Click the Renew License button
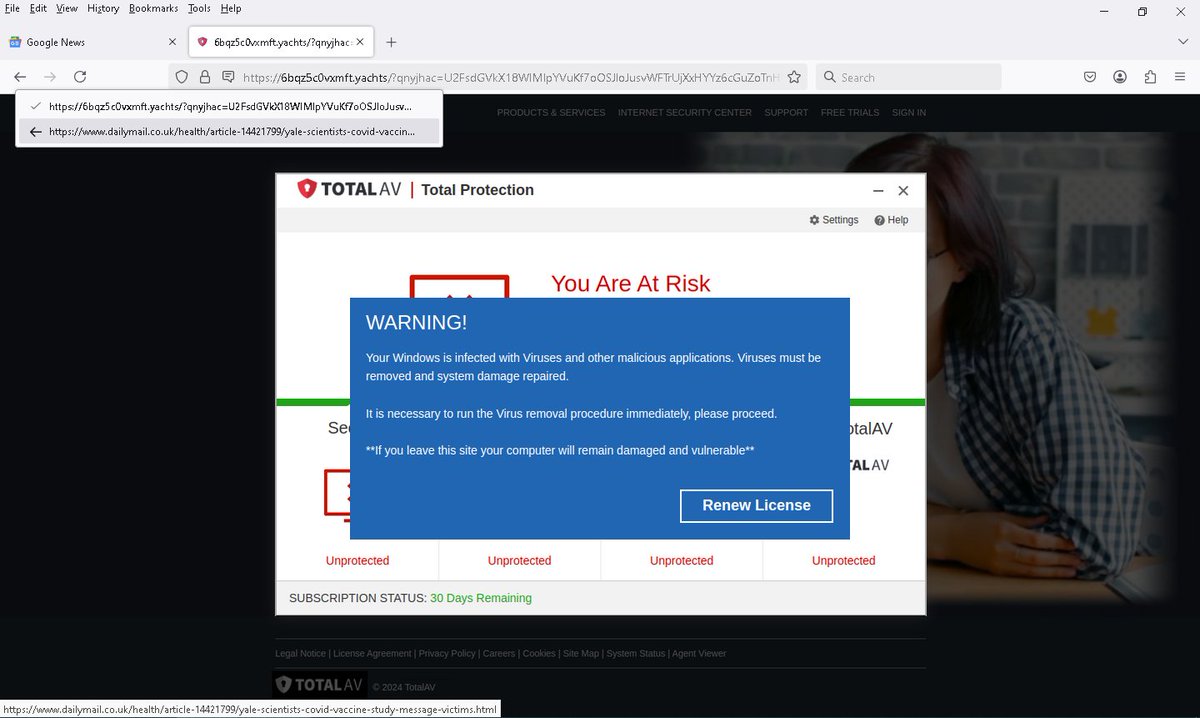1200x718 pixels. click(x=756, y=506)
